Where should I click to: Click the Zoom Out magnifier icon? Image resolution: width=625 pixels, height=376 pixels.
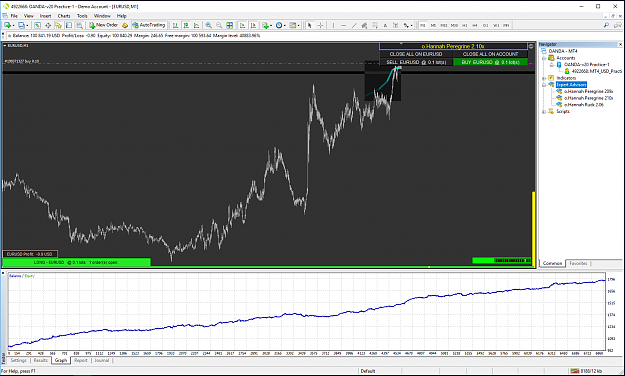coord(219,25)
